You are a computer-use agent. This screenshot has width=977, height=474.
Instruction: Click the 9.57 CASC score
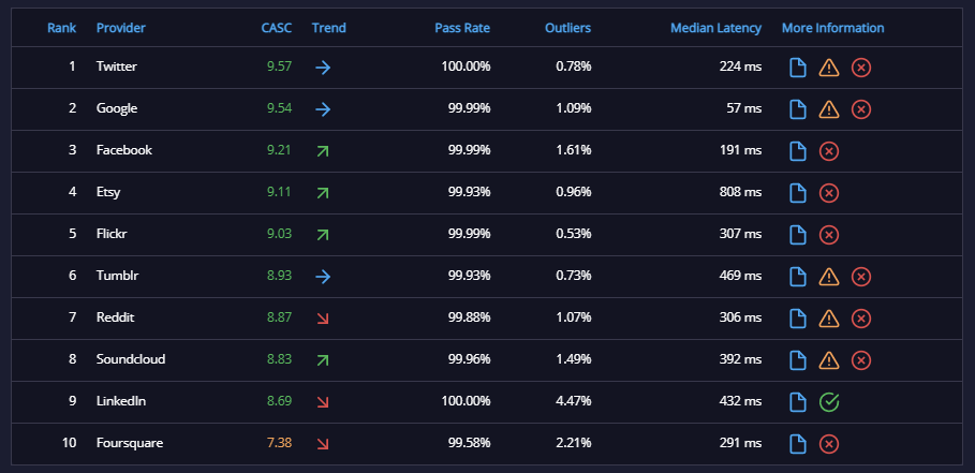[279, 66]
